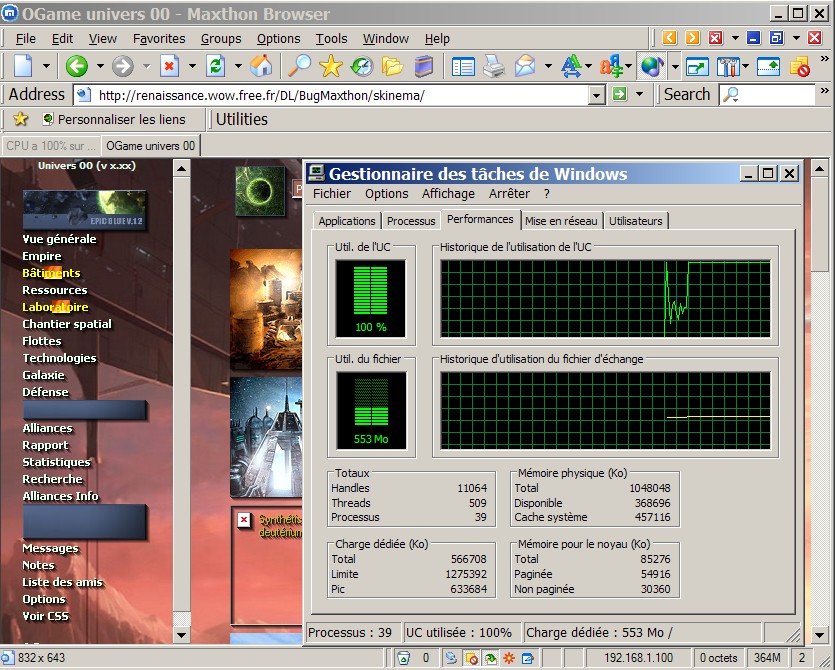Viewport: 835px width, 670px height.
Task: Open the Messages link in sidebar
Action: pyautogui.click(x=51, y=548)
